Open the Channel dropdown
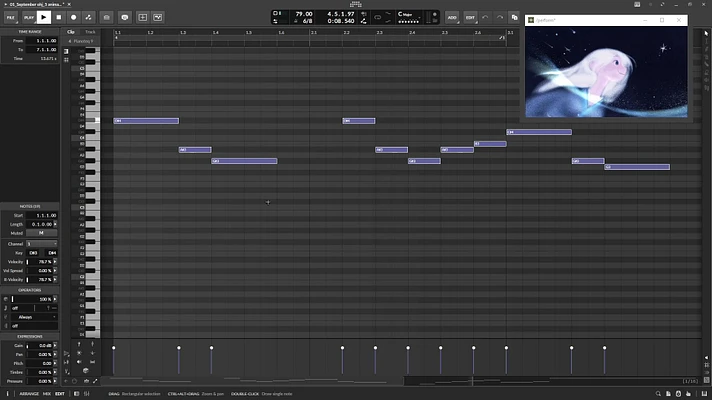 [x=41, y=244]
